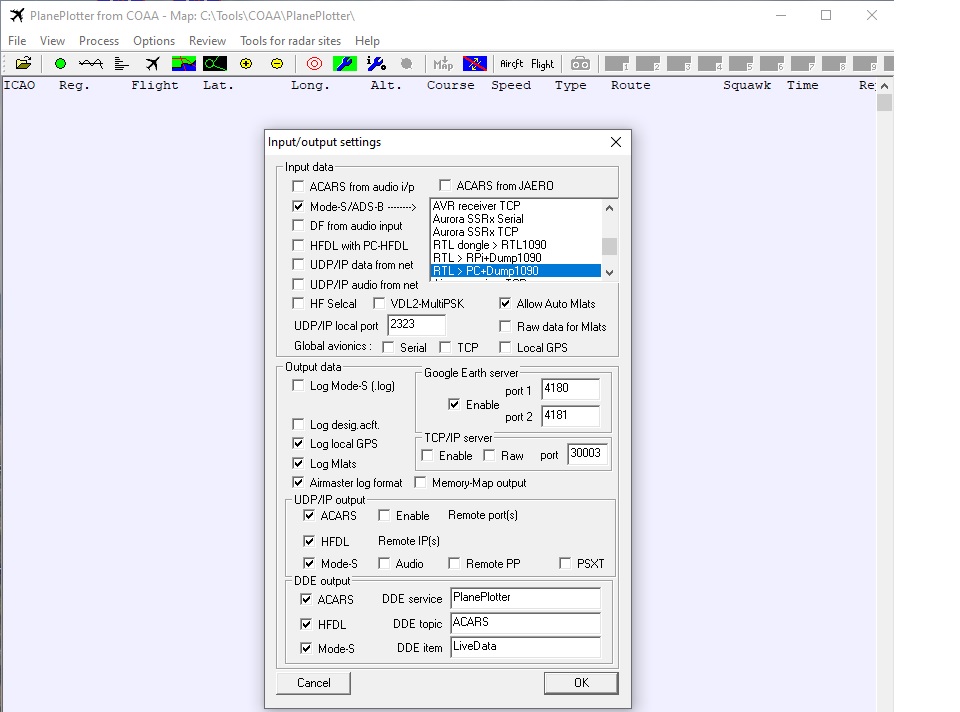Viewport: 960px width, 712px height.
Task: Click the tape recorder cassette icon
Action: tap(580, 64)
